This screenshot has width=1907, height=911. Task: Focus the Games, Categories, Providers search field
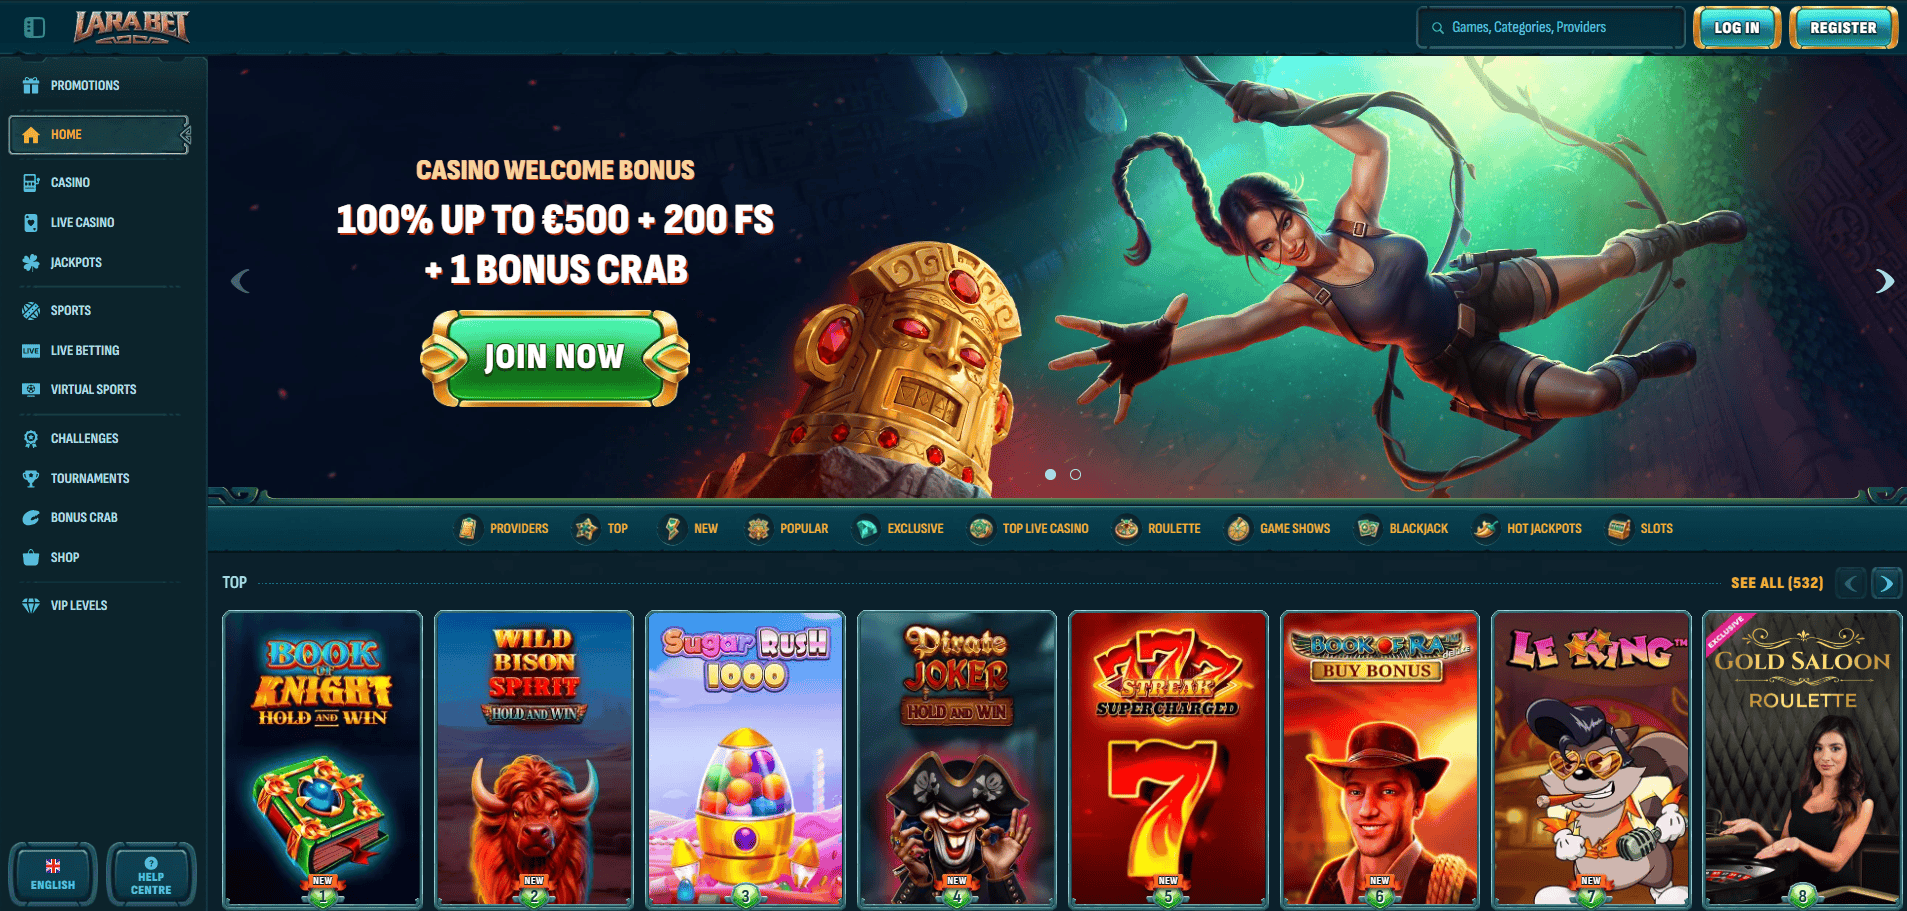[x=1550, y=27]
